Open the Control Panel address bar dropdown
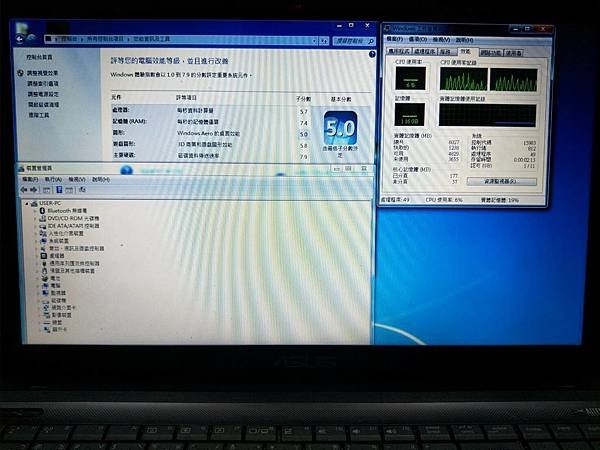This screenshot has width=600, height=450. [315, 41]
